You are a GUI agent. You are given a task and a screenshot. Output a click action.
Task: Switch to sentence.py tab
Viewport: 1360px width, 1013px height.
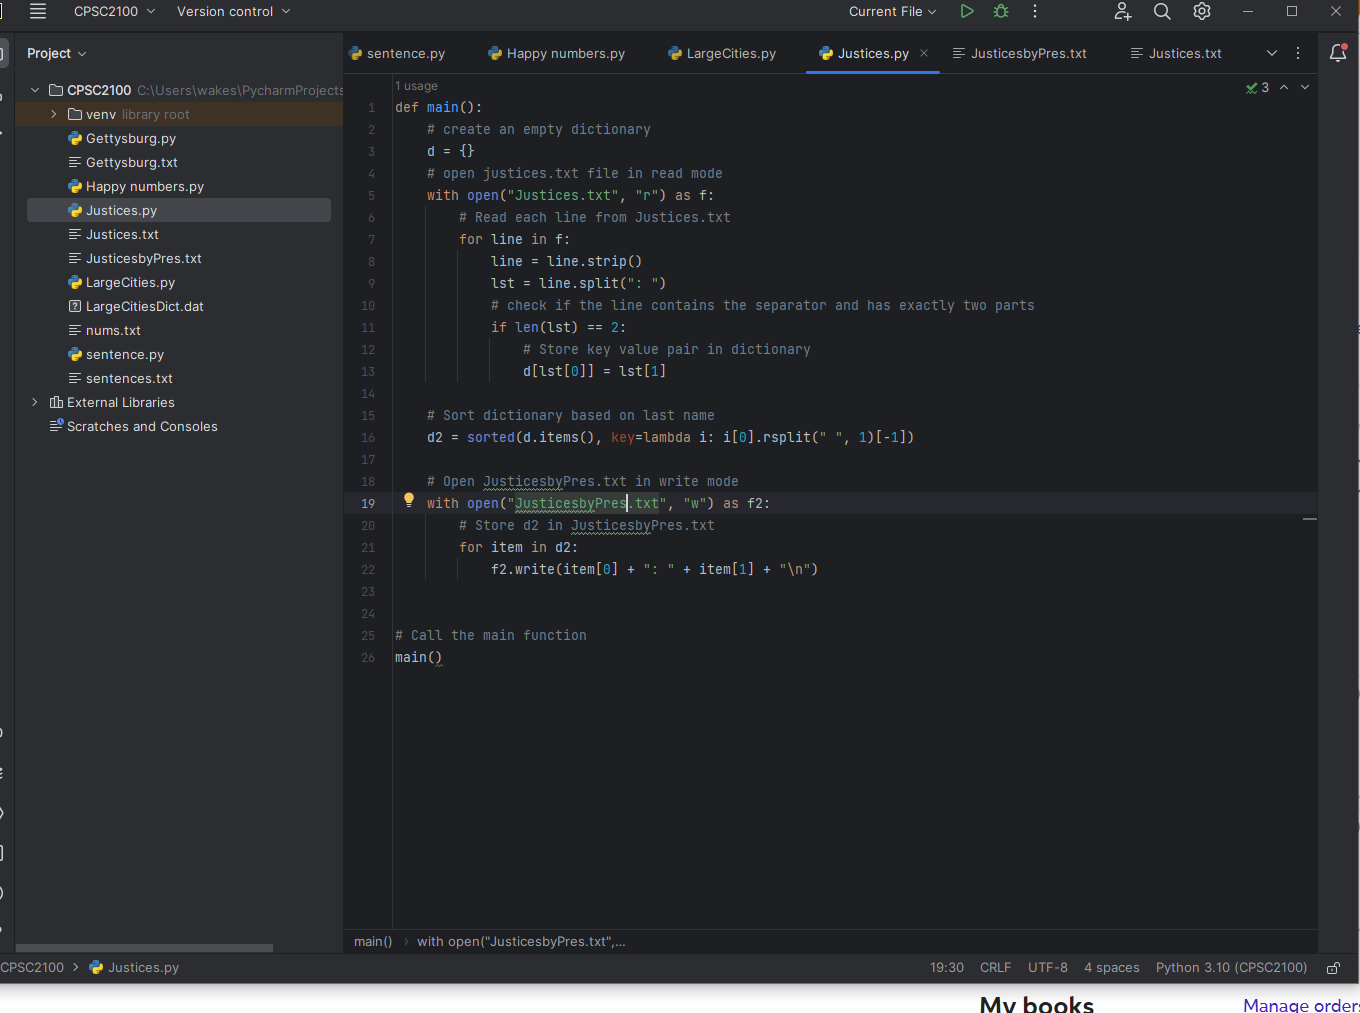[x=397, y=53]
